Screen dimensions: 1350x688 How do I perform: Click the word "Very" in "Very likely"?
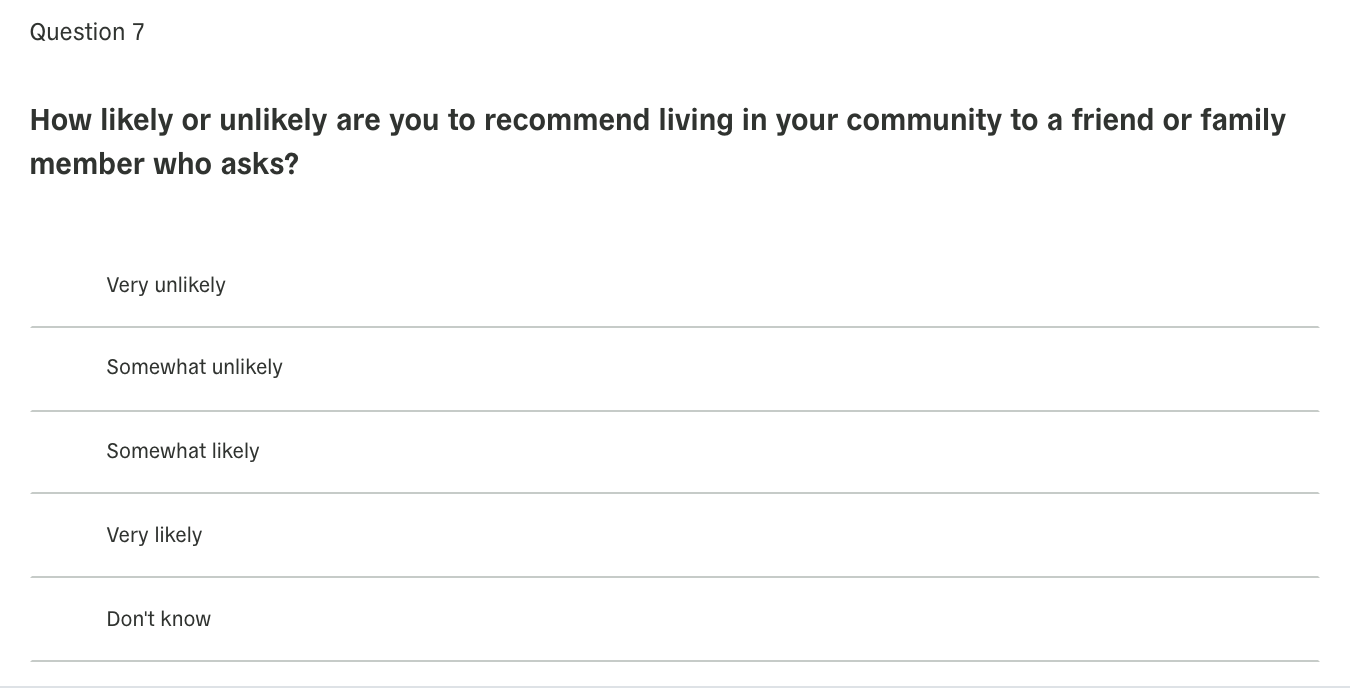(127, 535)
